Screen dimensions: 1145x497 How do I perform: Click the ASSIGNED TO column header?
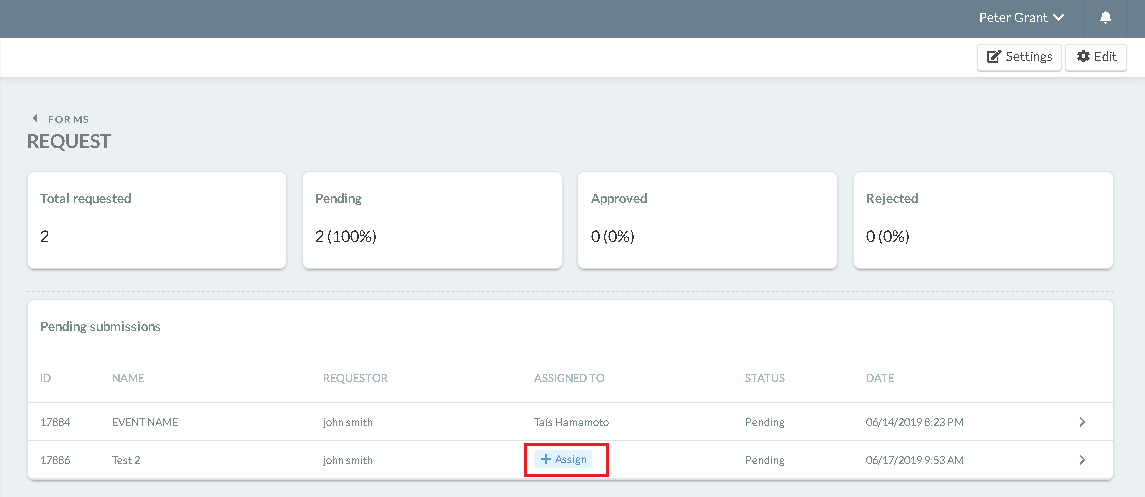coord(570,378)
